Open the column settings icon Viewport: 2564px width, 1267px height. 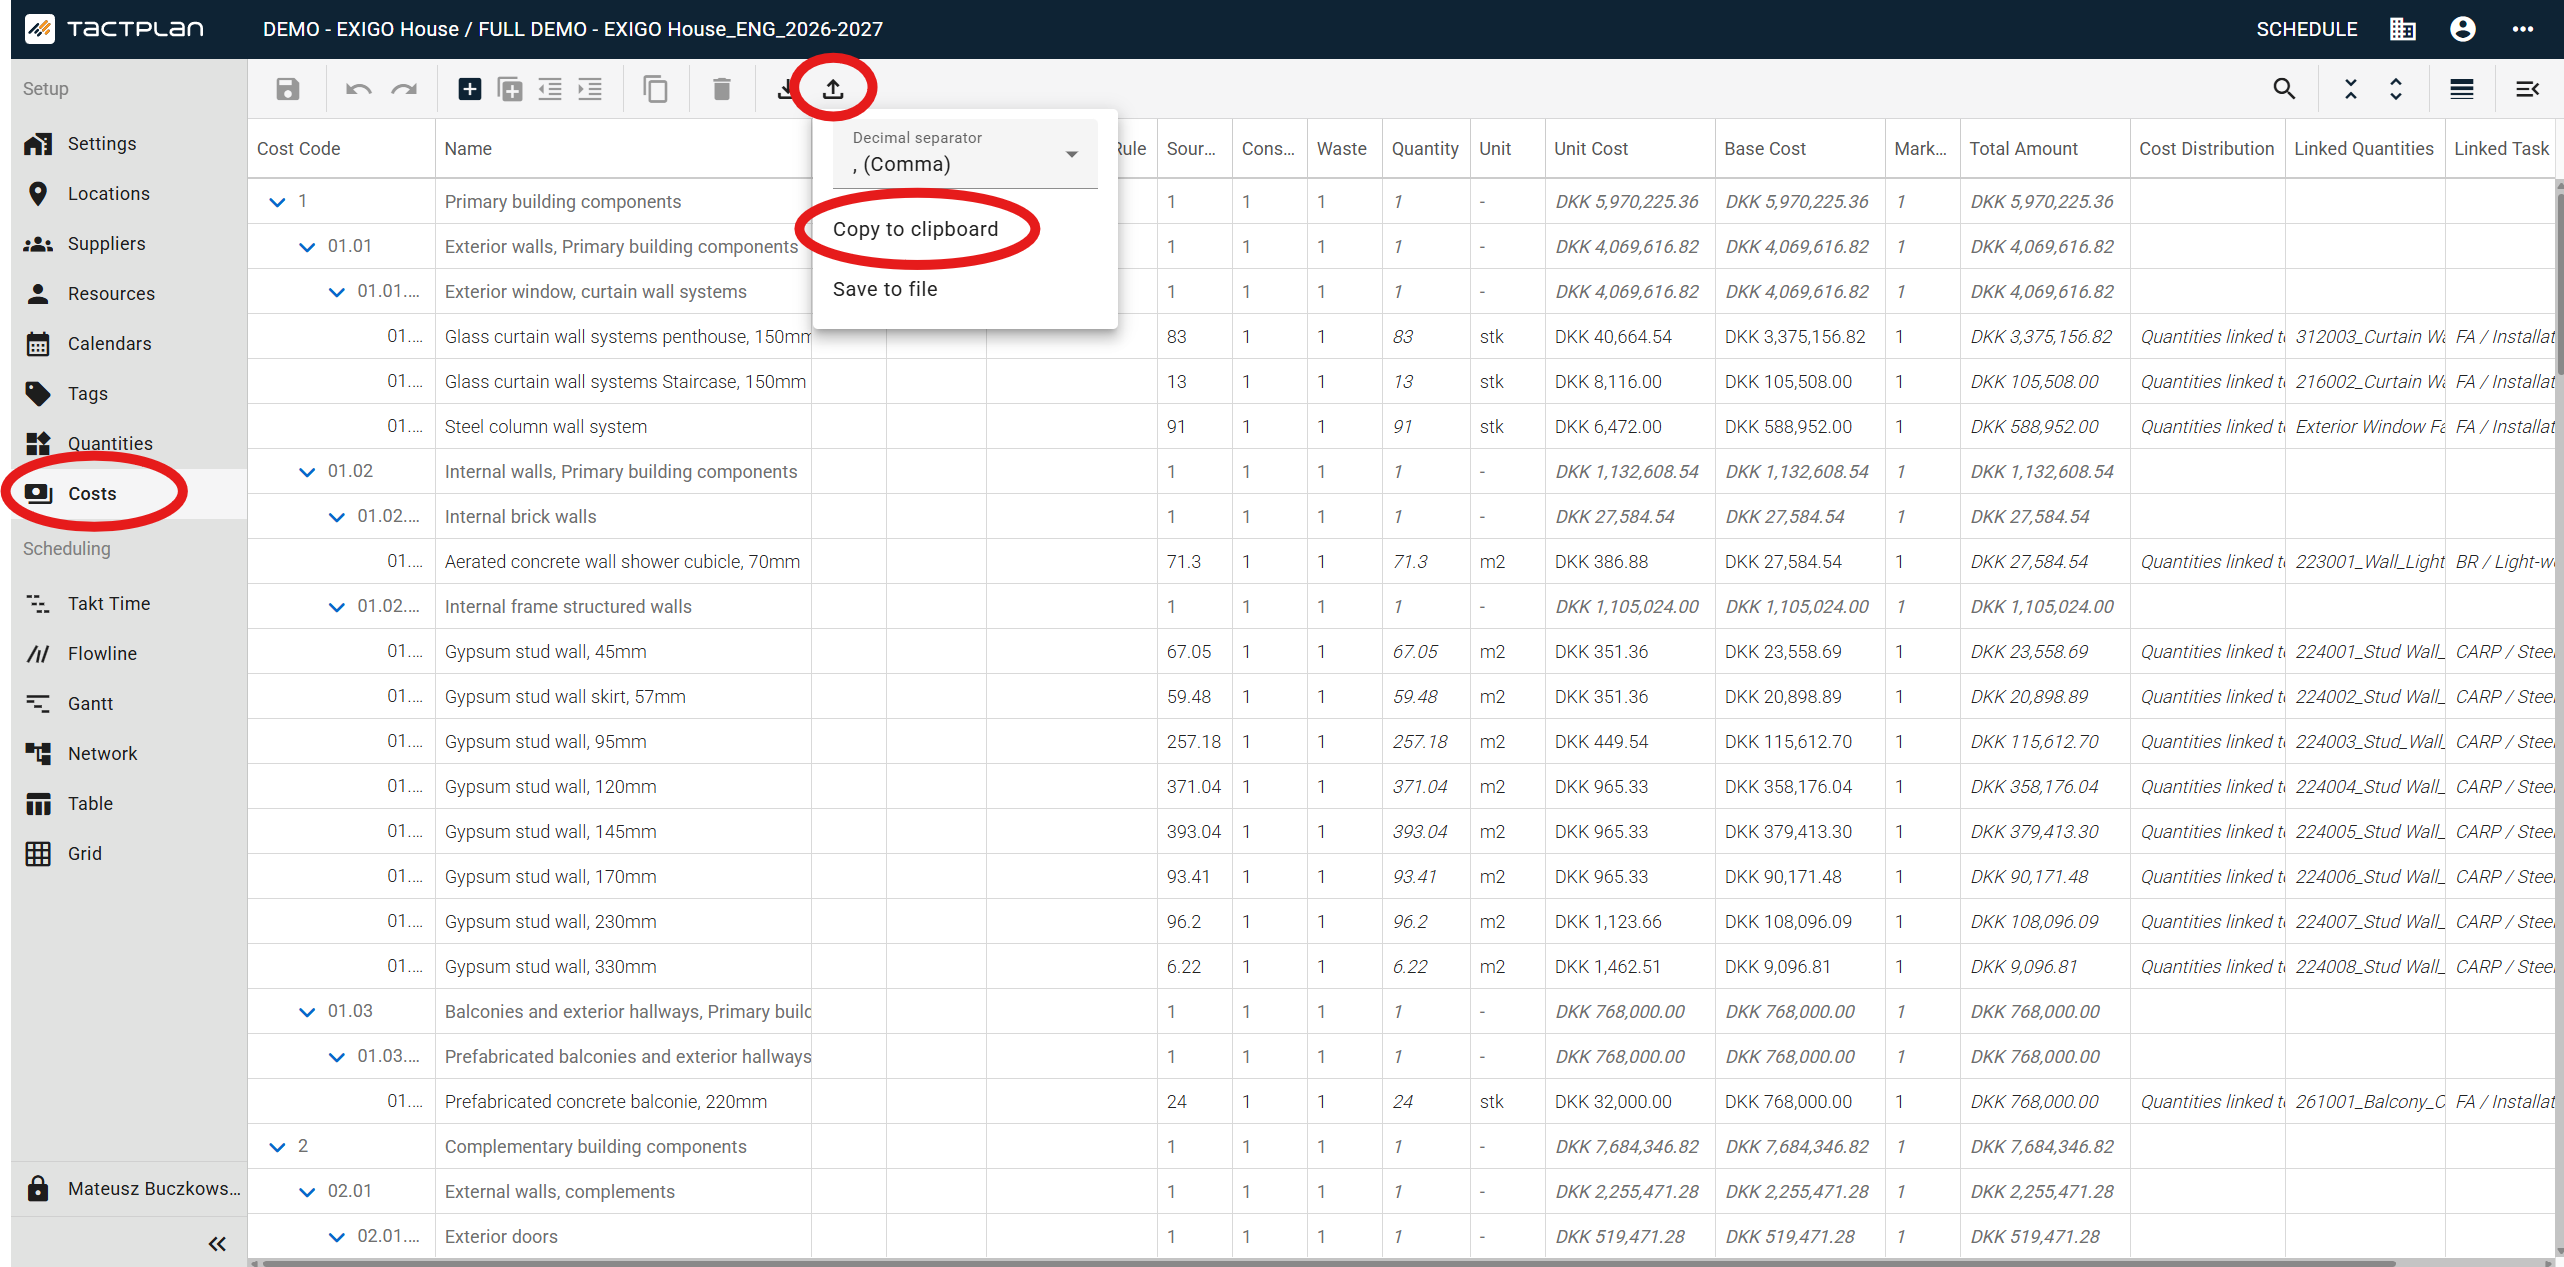point(2528,89)
